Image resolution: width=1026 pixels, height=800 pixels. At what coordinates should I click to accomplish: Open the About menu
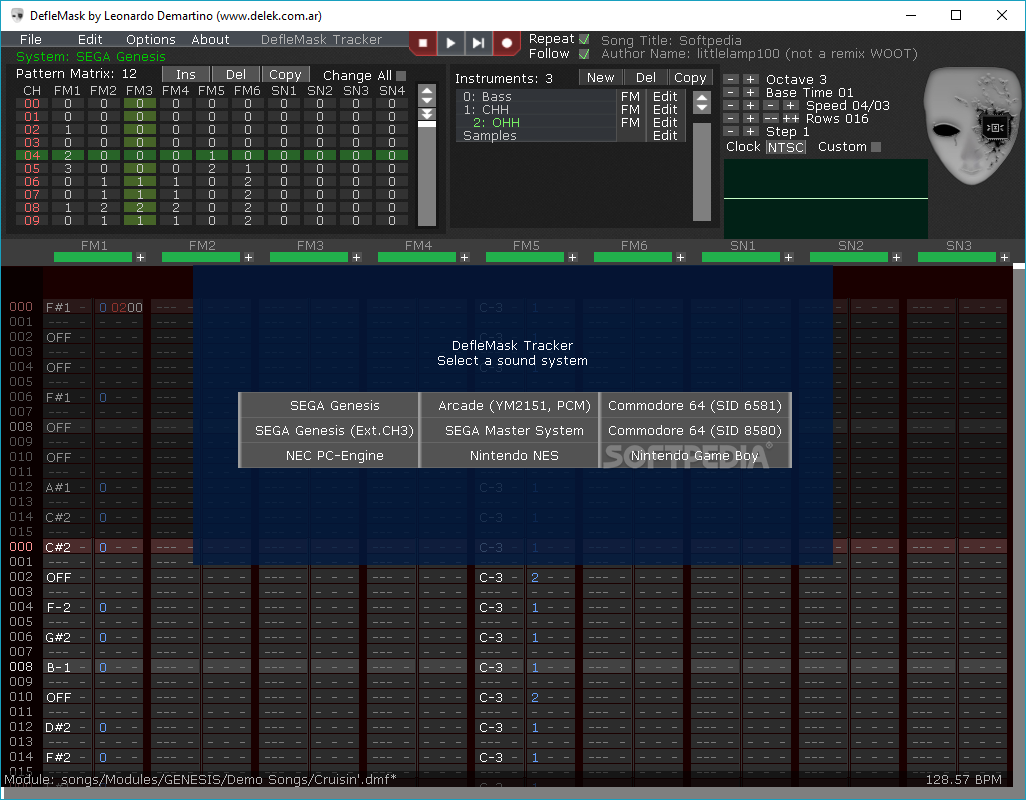210,39
